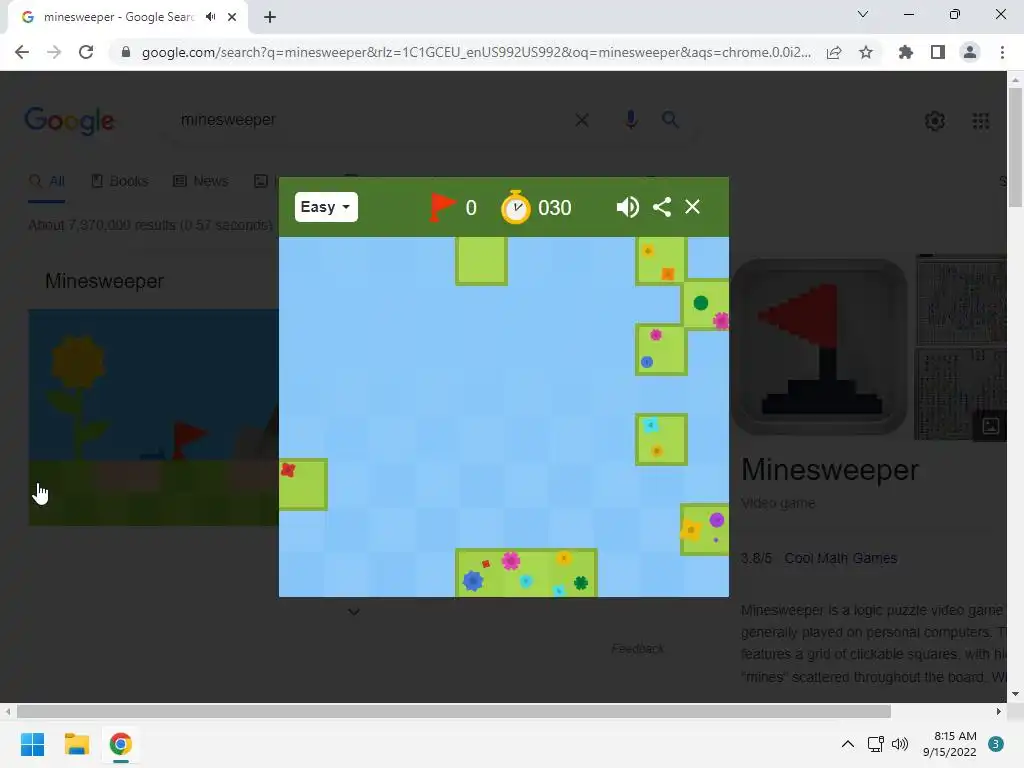Open Chrome three-dot menu
The width and height of the screenshot is (1024, 768).
click(x=1002, y=52)
